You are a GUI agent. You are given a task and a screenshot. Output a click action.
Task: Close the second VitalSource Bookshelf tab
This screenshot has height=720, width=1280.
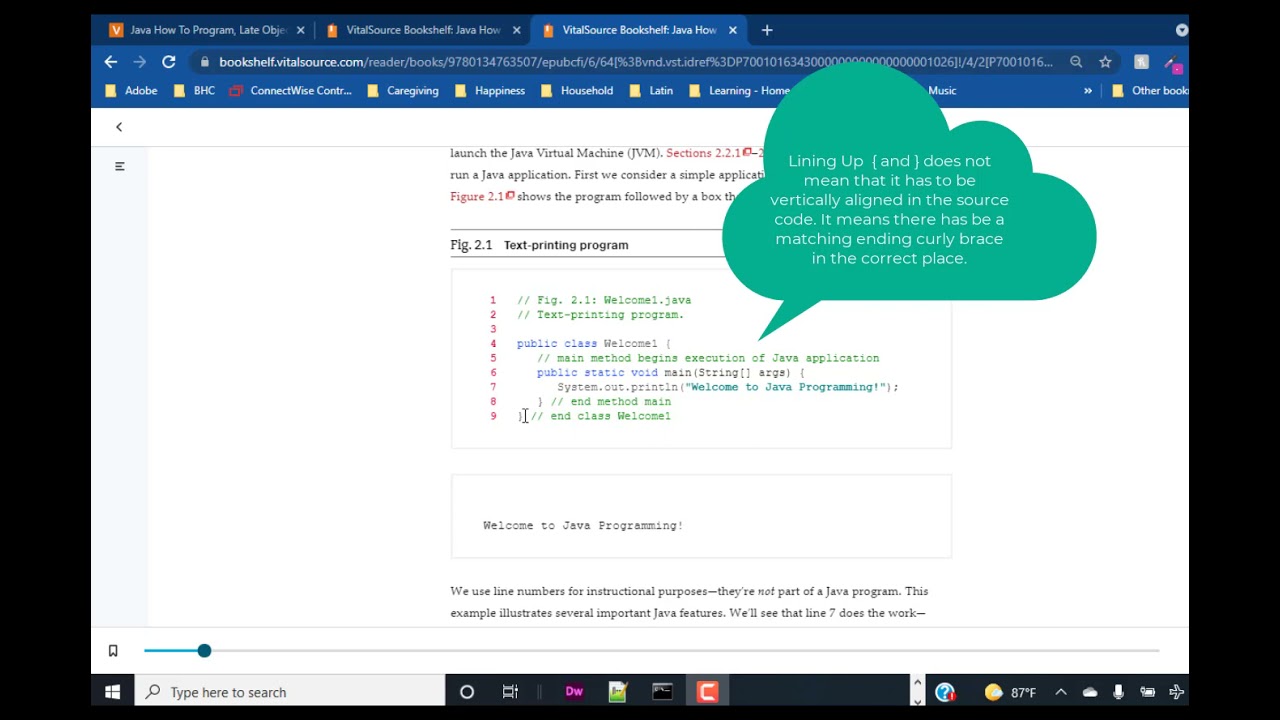pyautogui.click(x=516, y=30)
